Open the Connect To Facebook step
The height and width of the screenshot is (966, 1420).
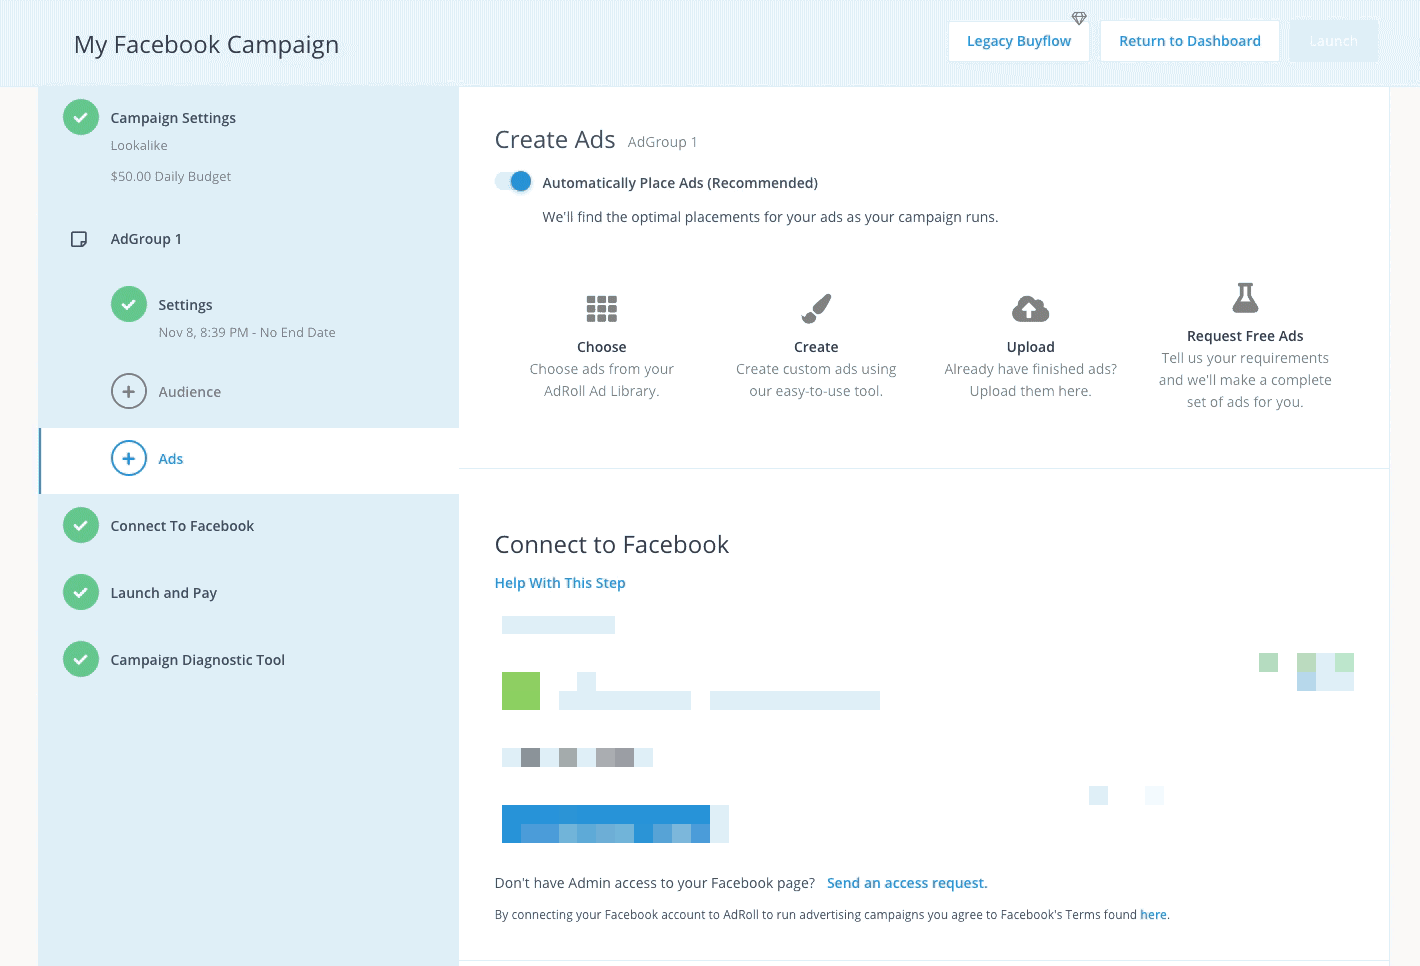pyautogui.click(x=182, y=526)
